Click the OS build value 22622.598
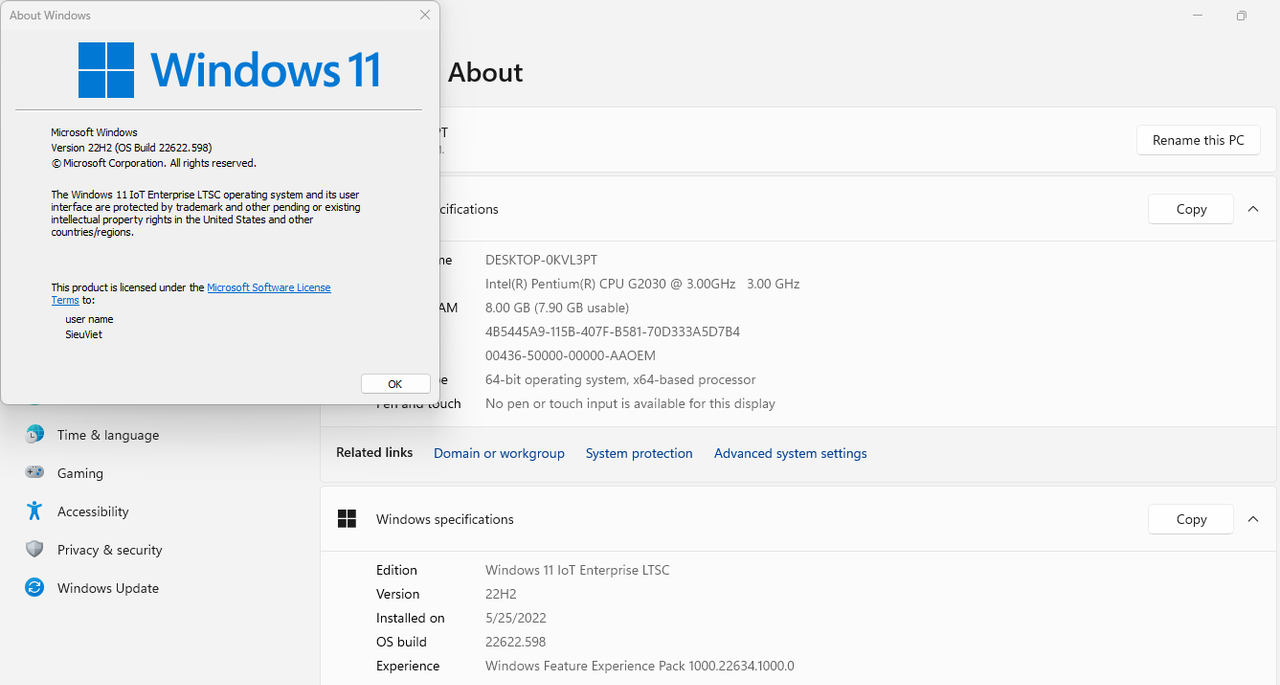 (515, 642)
